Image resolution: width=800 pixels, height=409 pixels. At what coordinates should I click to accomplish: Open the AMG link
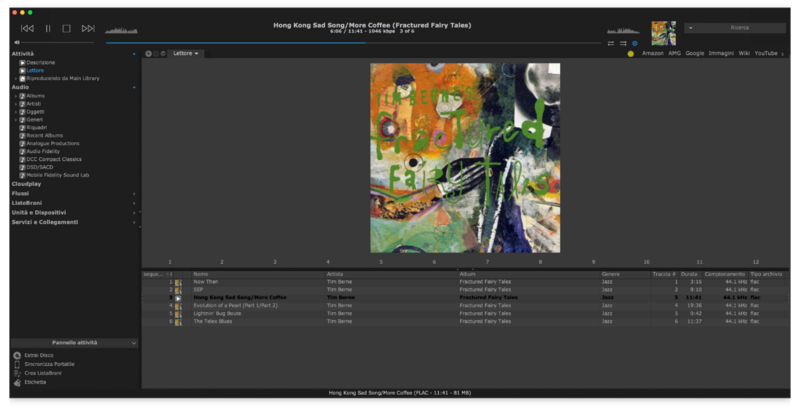tap(674, 53)
